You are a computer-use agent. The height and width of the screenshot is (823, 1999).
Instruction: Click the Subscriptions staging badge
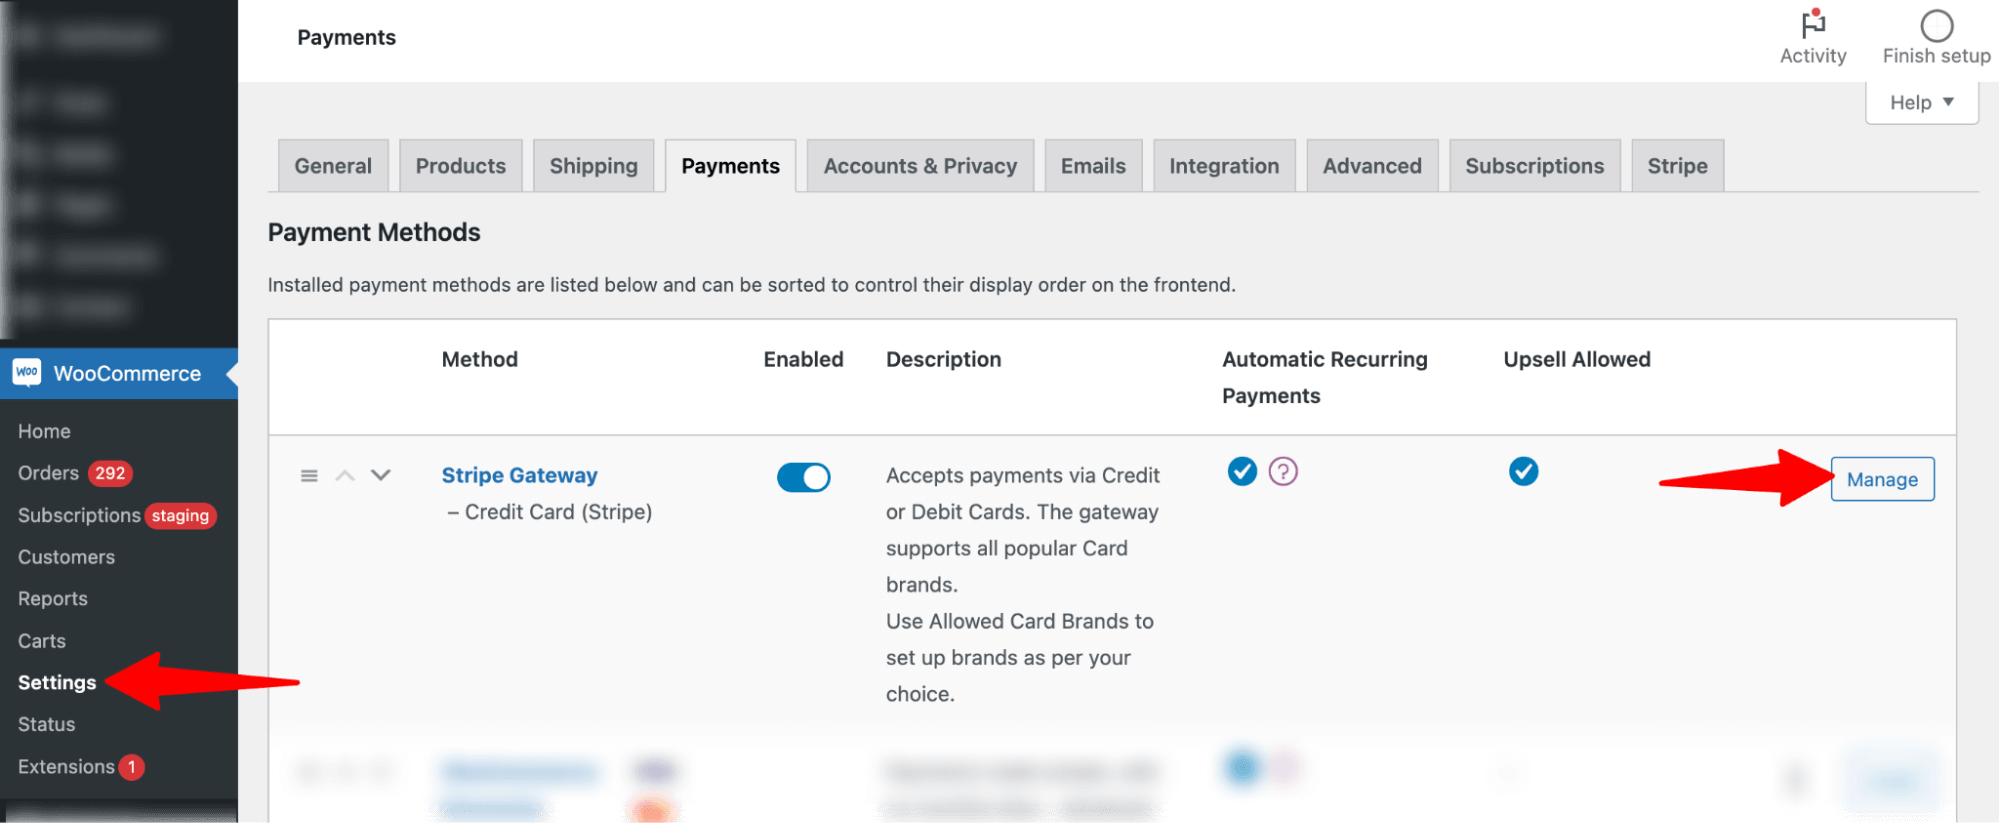(x=180, y=516)
